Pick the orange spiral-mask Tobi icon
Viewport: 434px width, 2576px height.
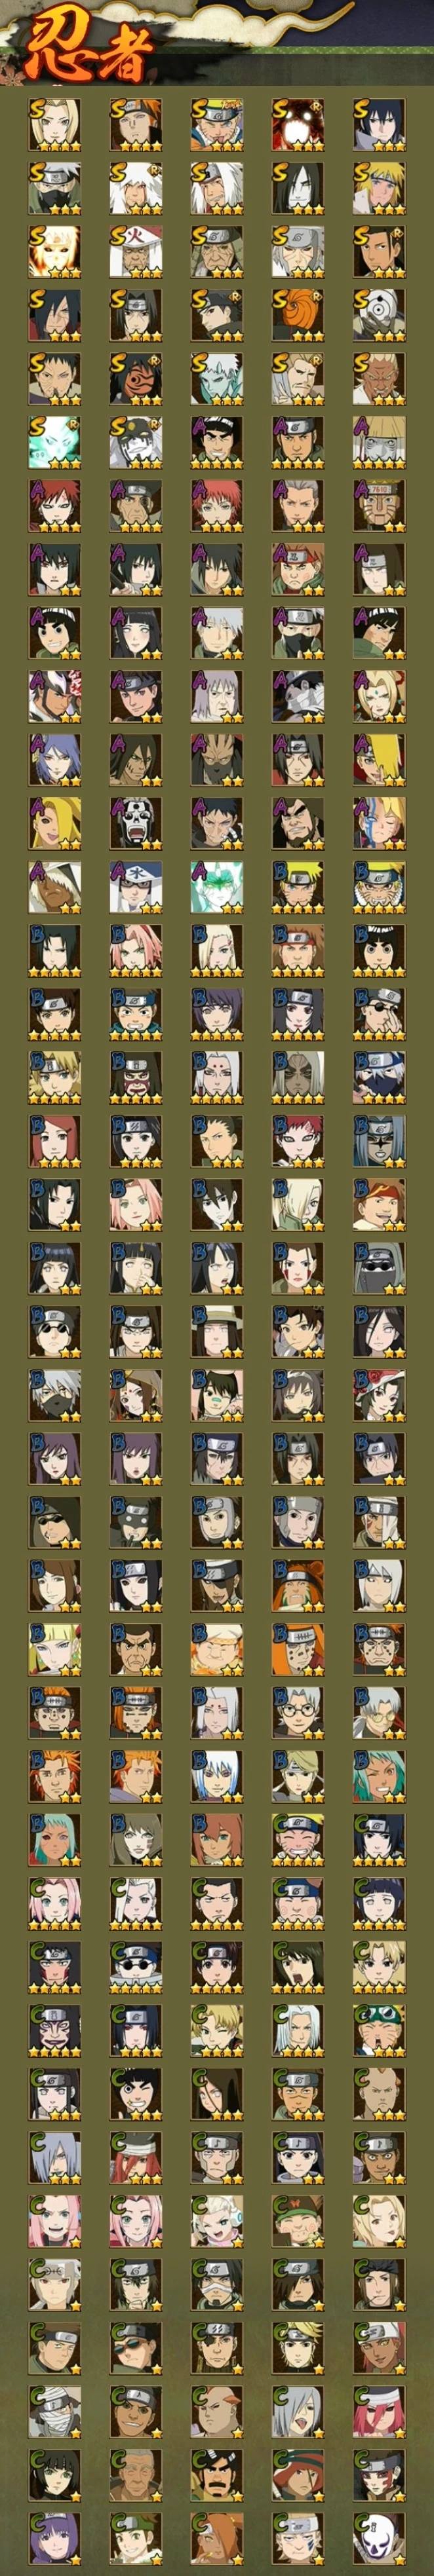coord(297,314)
